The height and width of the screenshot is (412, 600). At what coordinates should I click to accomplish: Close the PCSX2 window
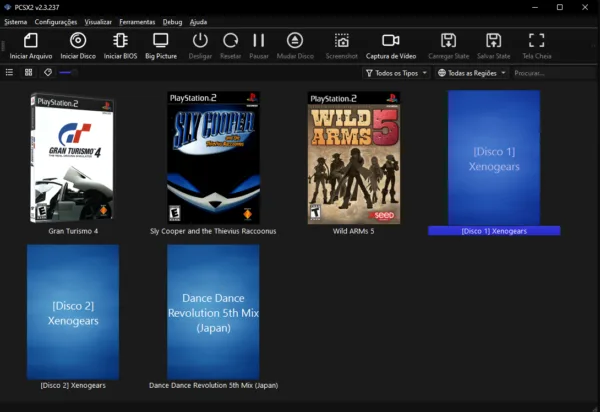tap(585, 7)
